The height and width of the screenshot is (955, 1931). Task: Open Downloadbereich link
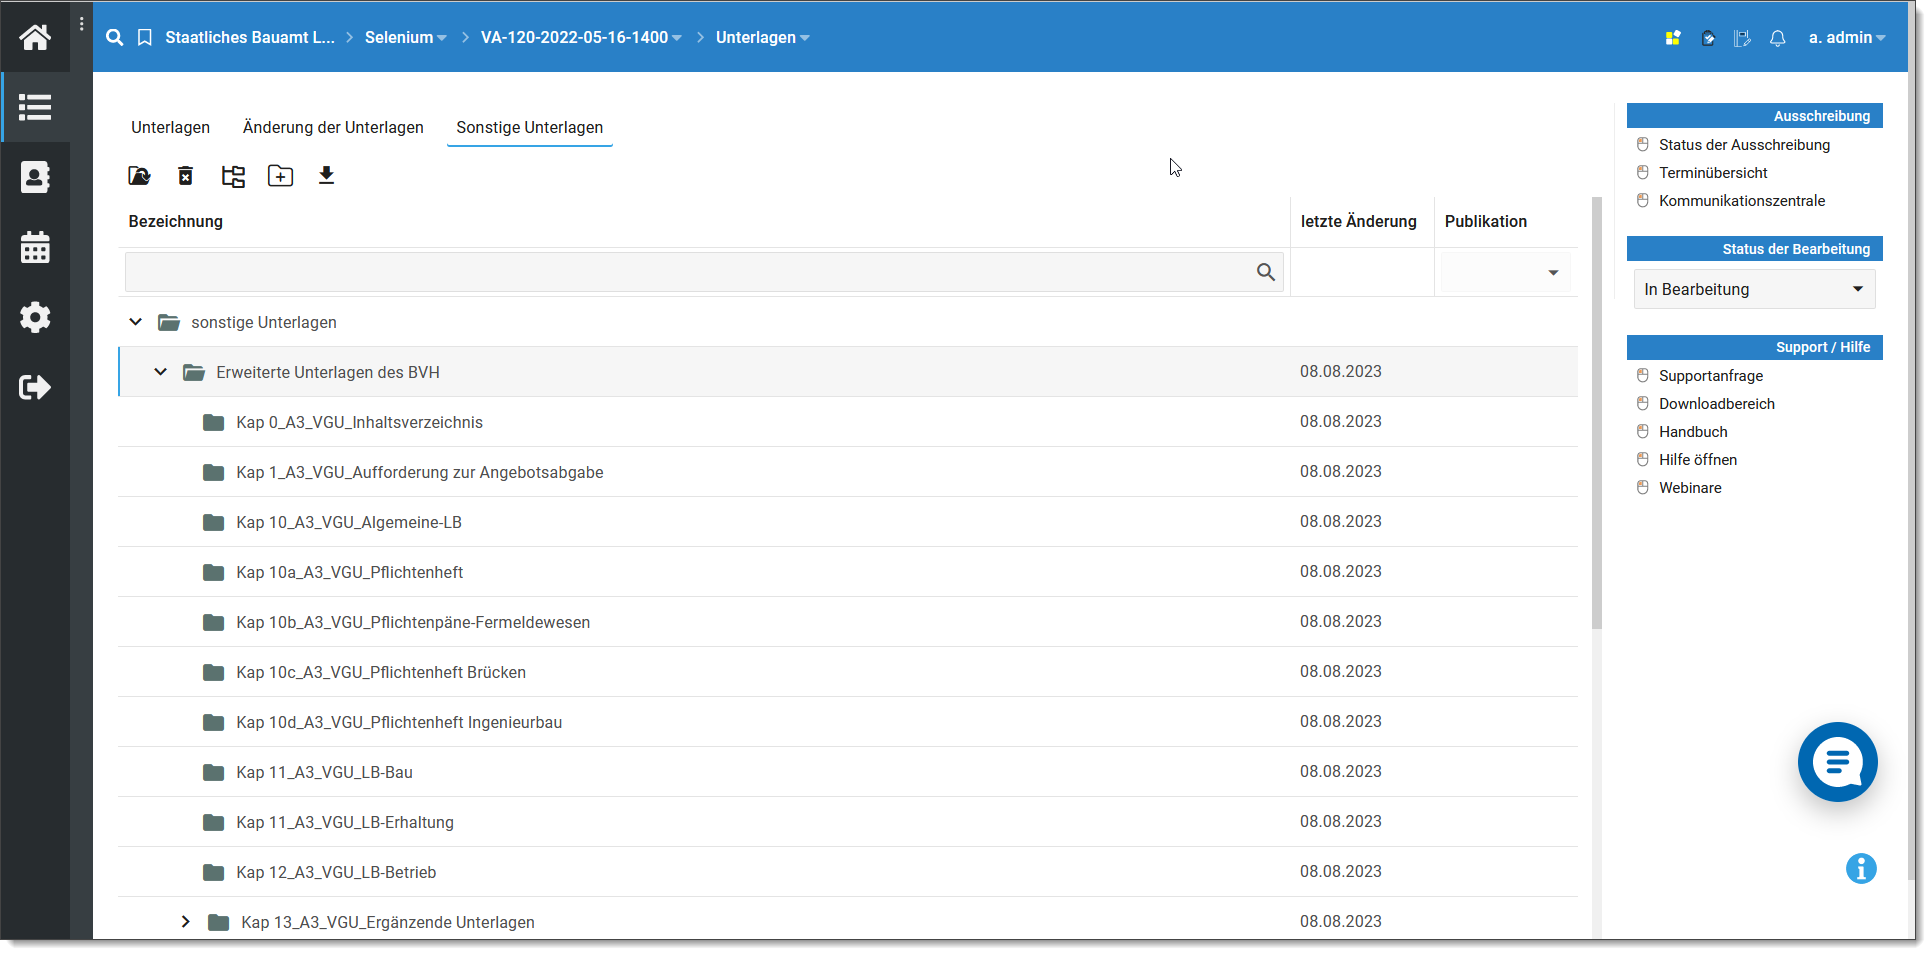coord(1717,403)
